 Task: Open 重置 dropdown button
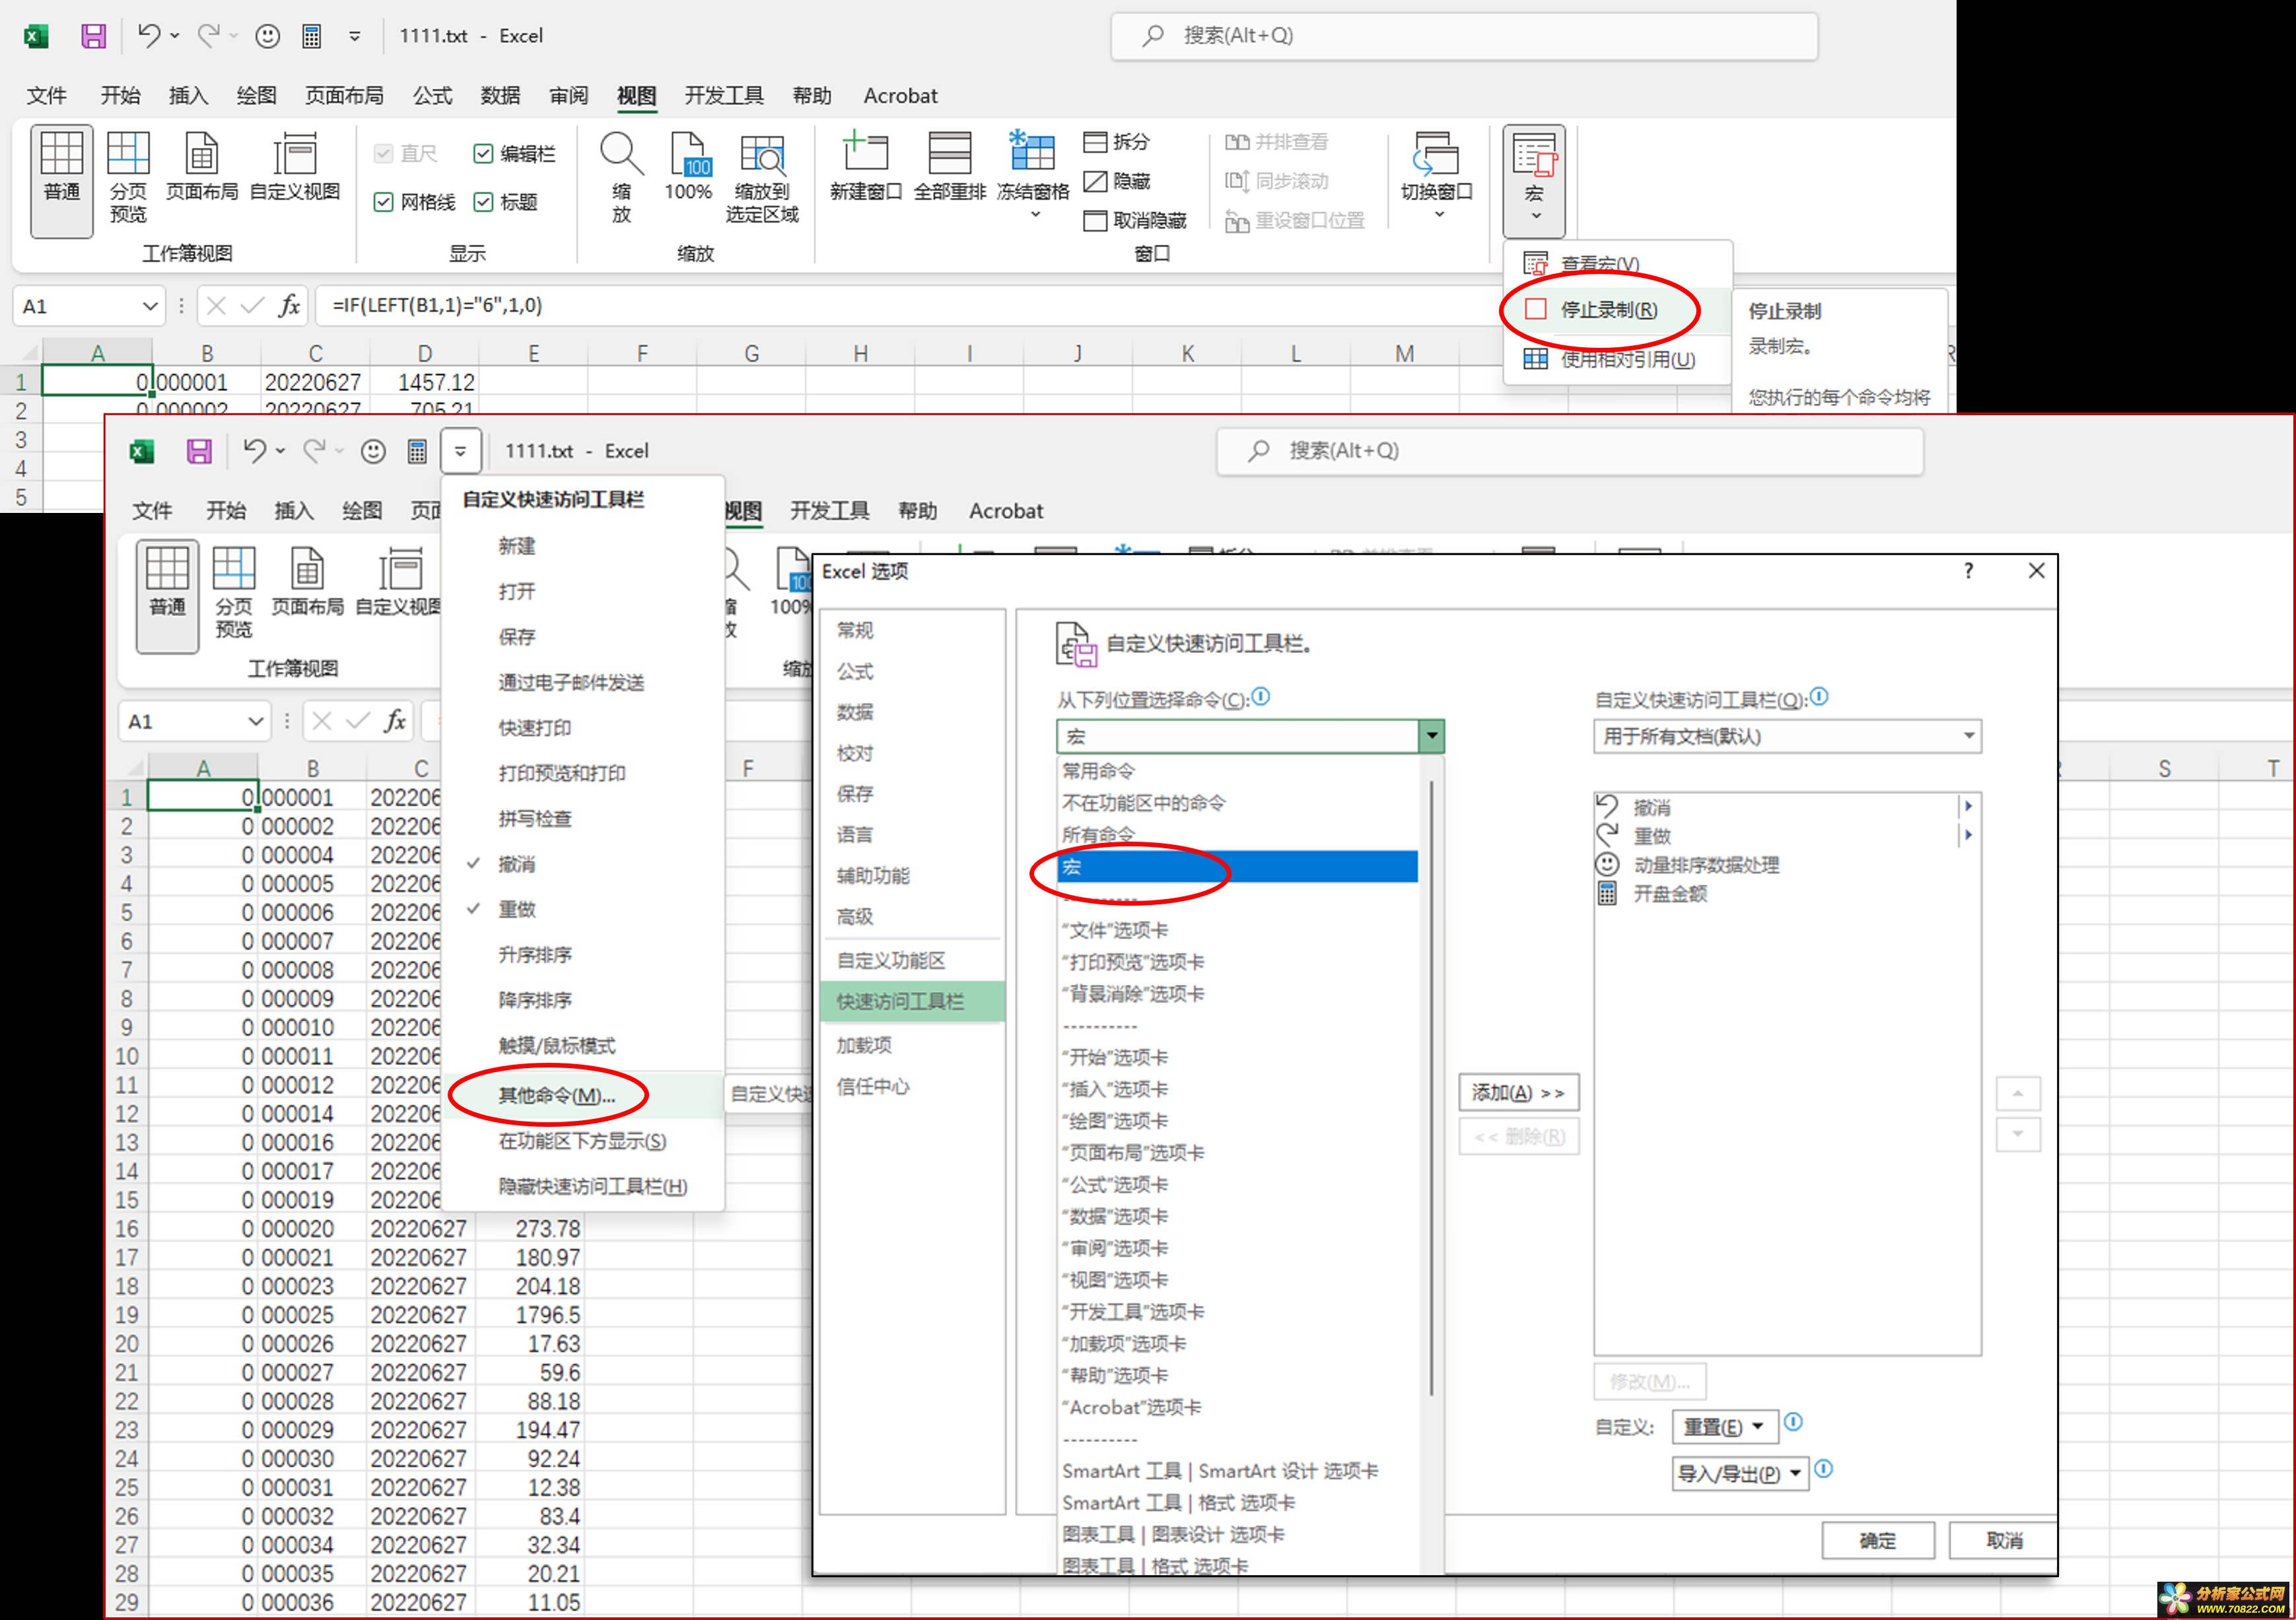click(x=1724, y=1427)
